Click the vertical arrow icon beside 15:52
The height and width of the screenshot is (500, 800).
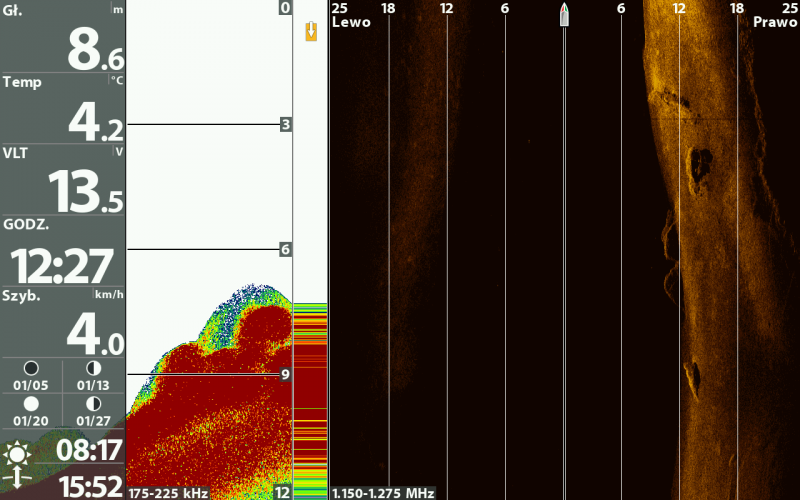coord(18,481)
